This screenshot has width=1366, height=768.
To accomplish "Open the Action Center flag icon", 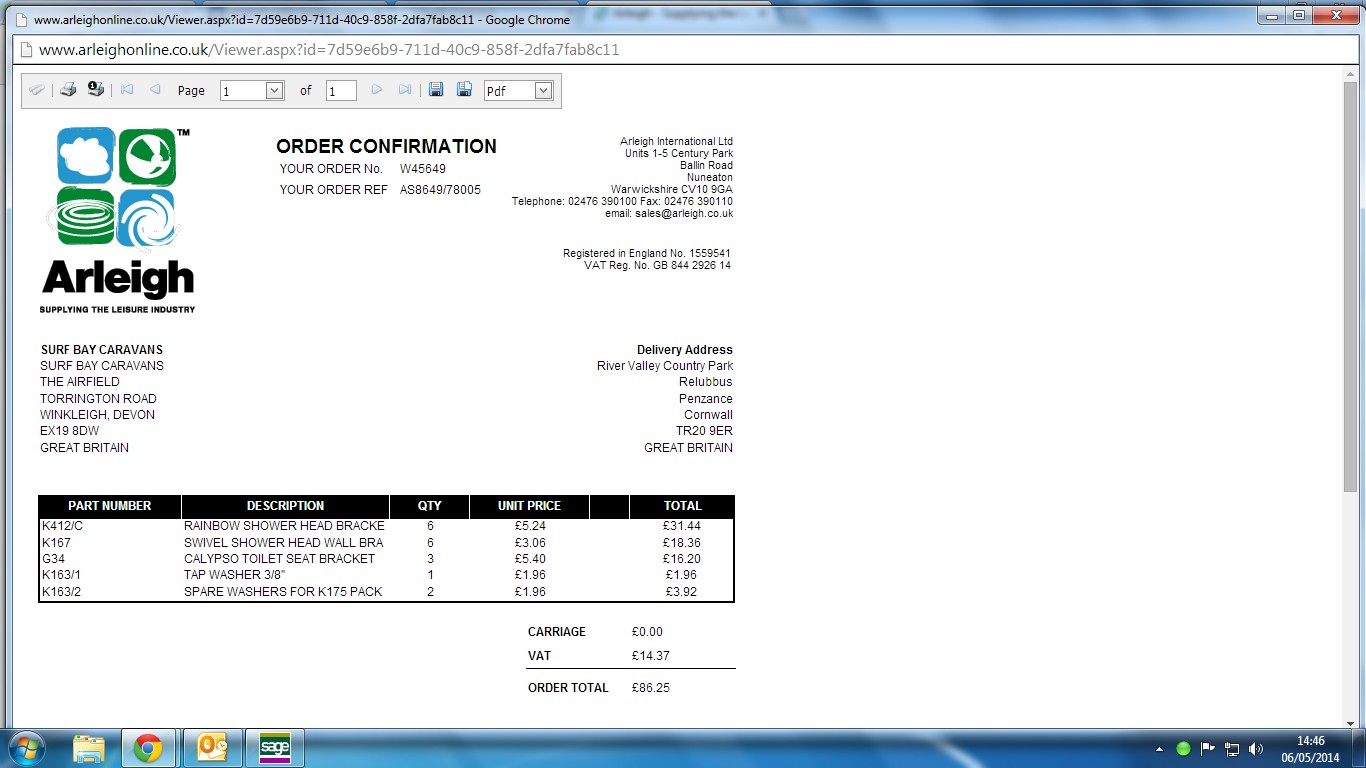I will point(1207,748).
